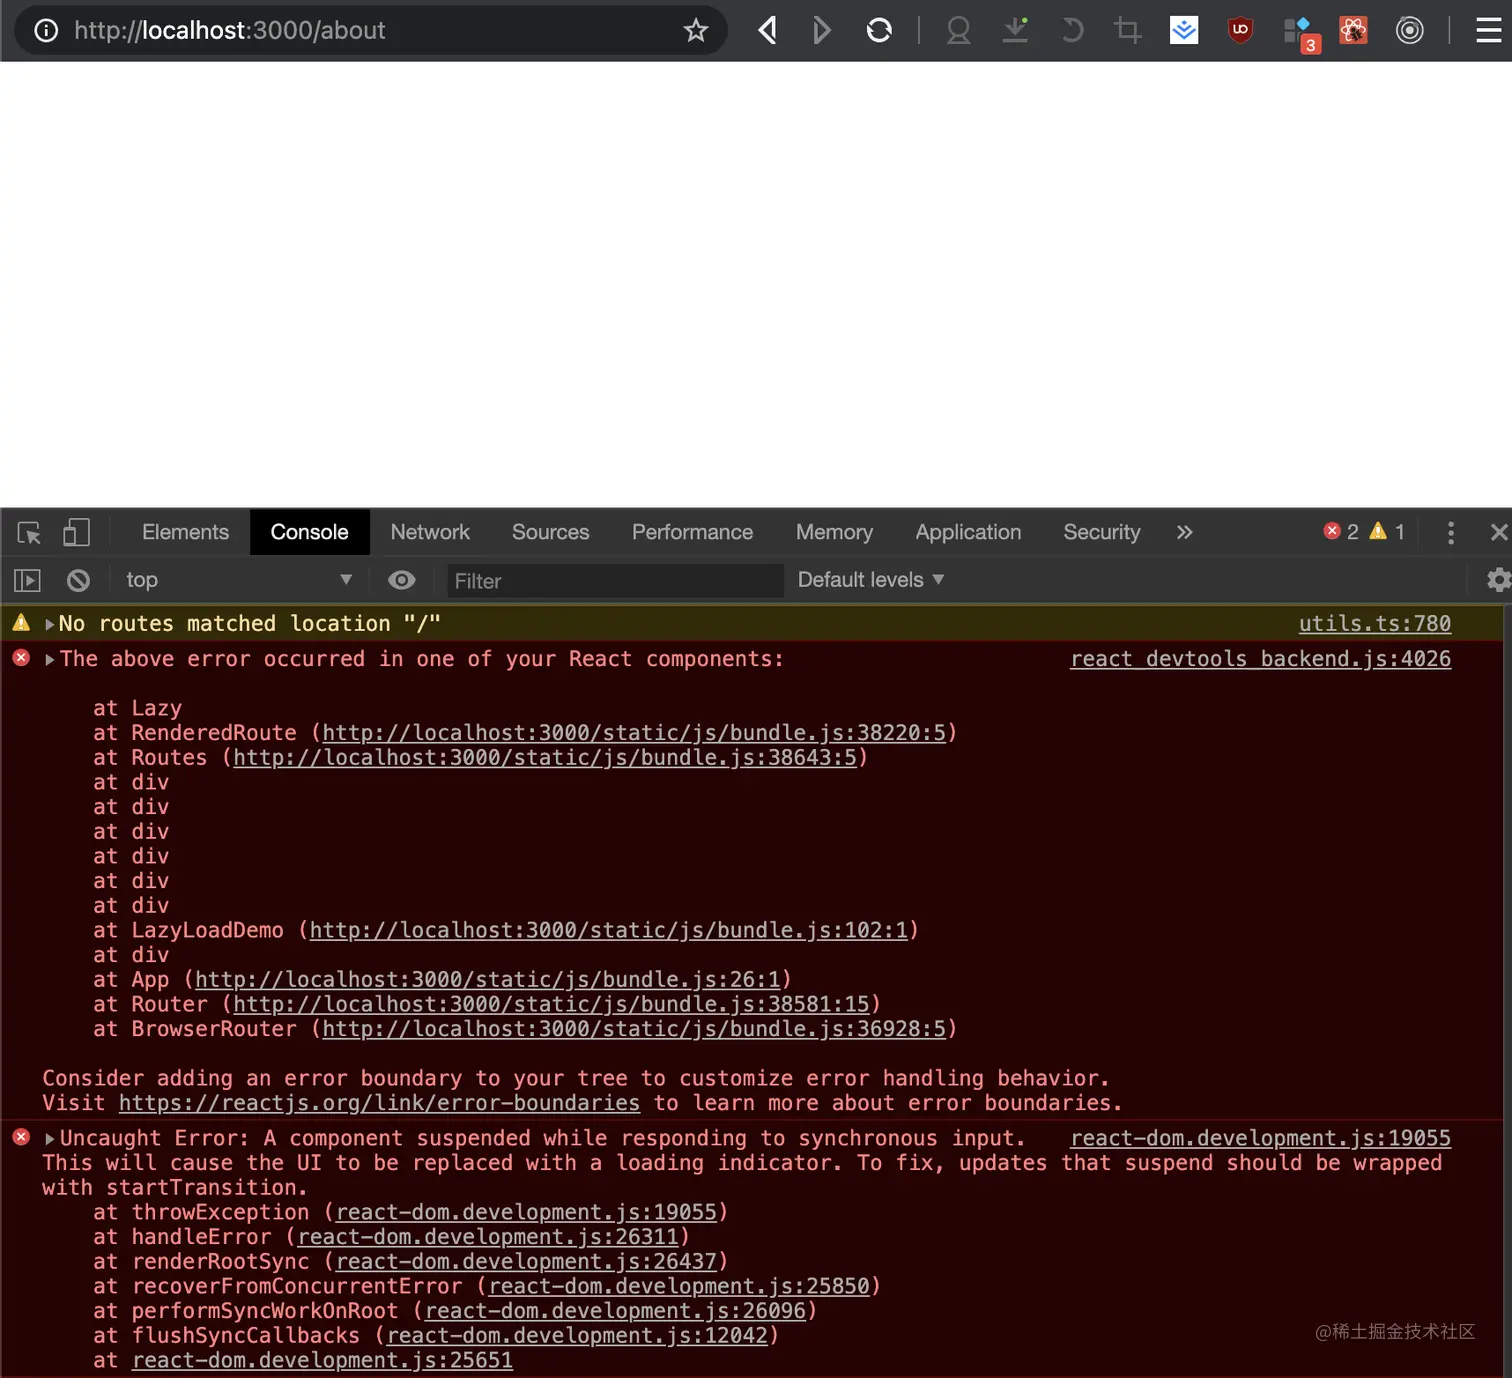Image resolution: width=1512 pixels, height=1378 pixels.
Task: Open react-dom.development.js:19055 link at right edge
Action: pyautogui.click(x=1260, y=1139)
